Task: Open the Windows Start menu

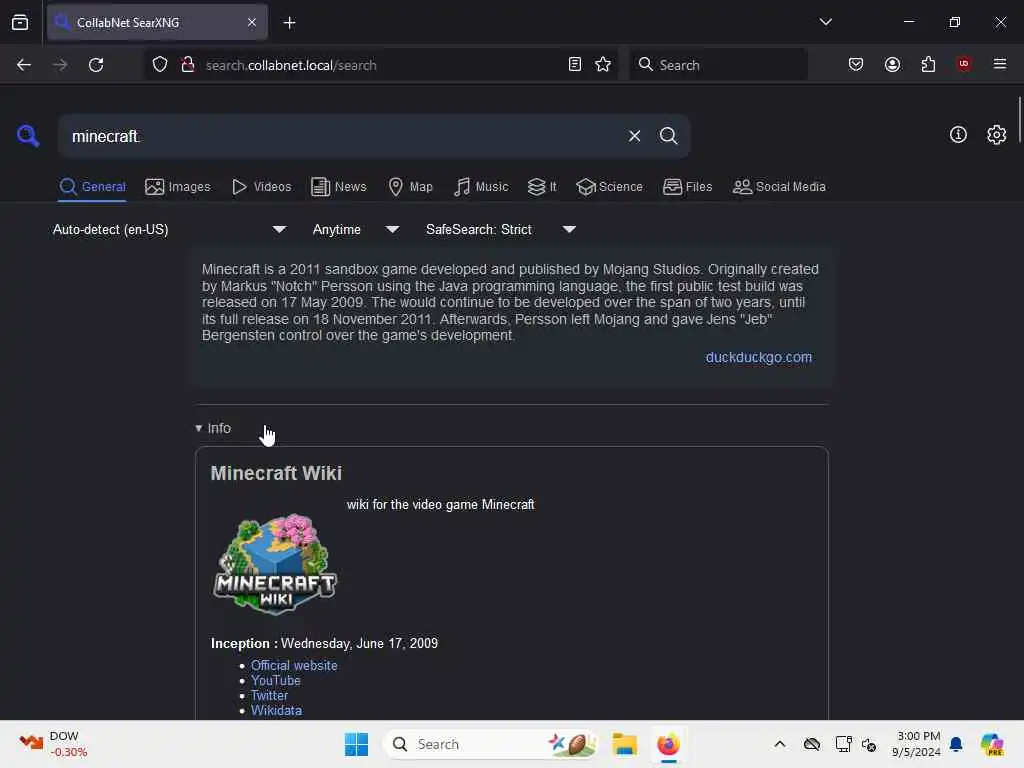Action: (x=356, y=744)
